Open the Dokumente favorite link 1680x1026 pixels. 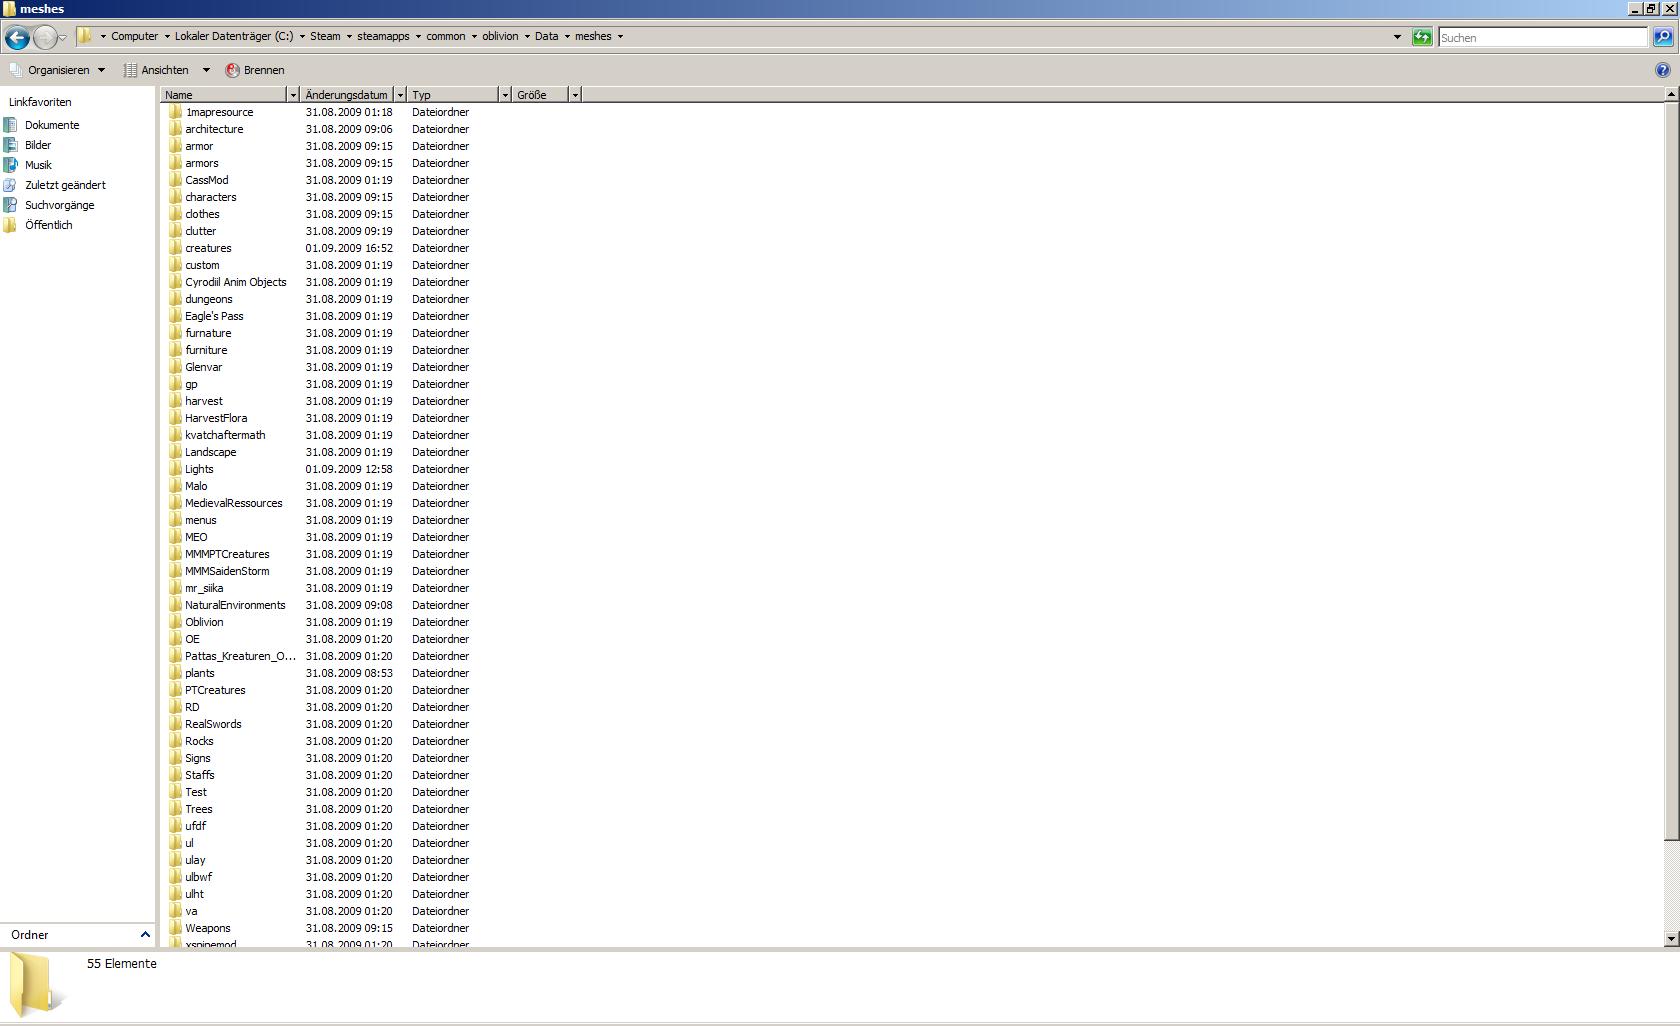(x=52, y=125)
